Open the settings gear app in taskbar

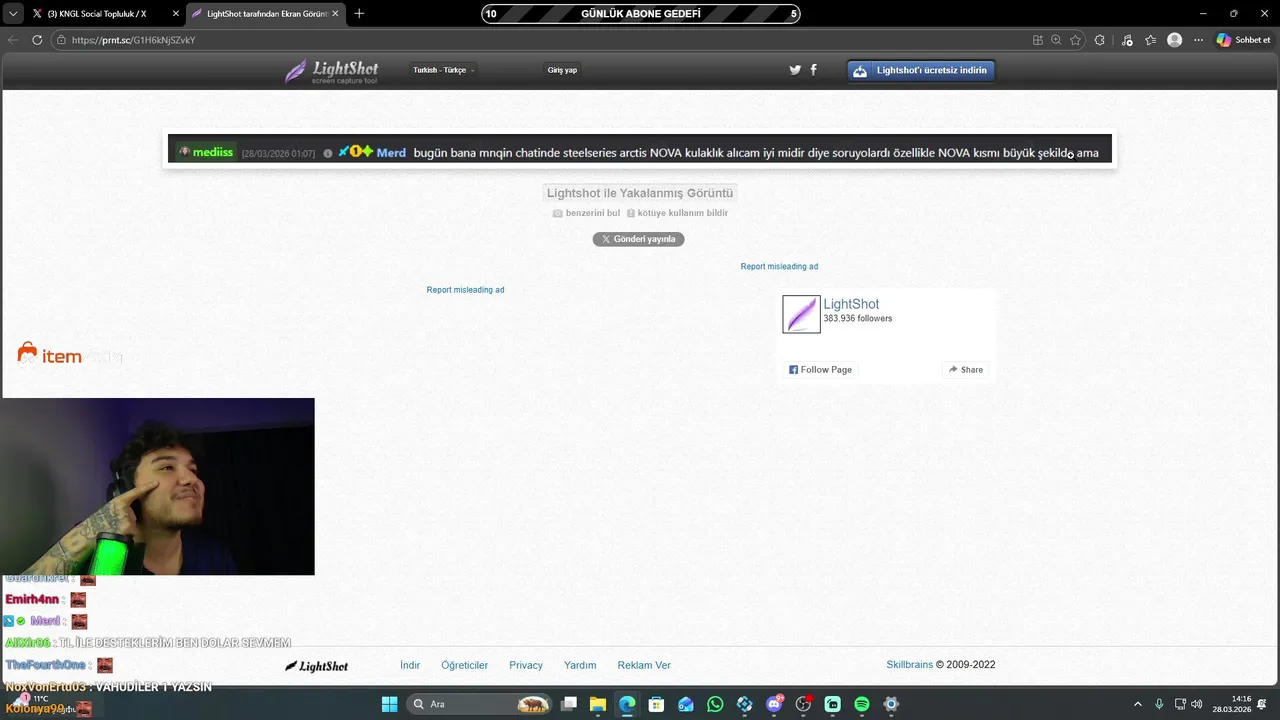pyautogui.click(x=891, y=704)
